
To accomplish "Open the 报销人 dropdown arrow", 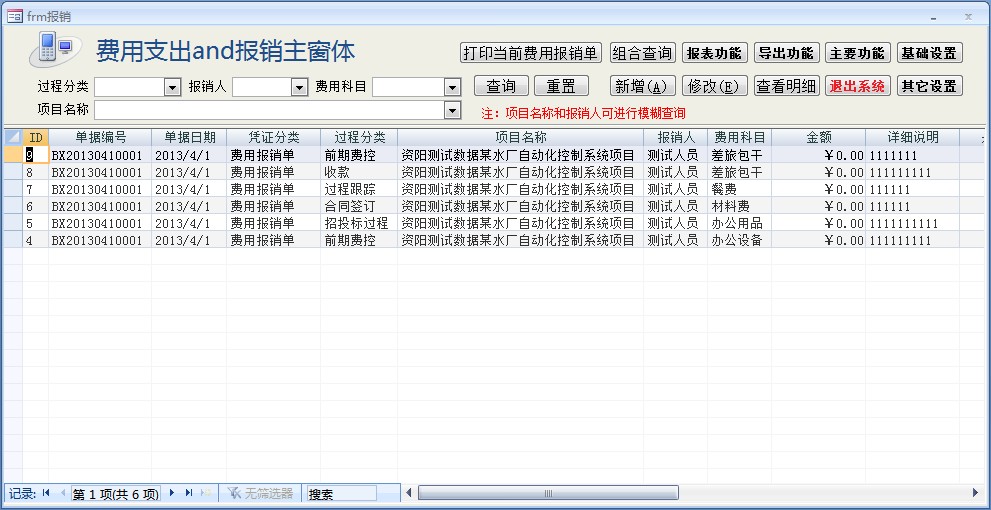I will coord(300,88).
